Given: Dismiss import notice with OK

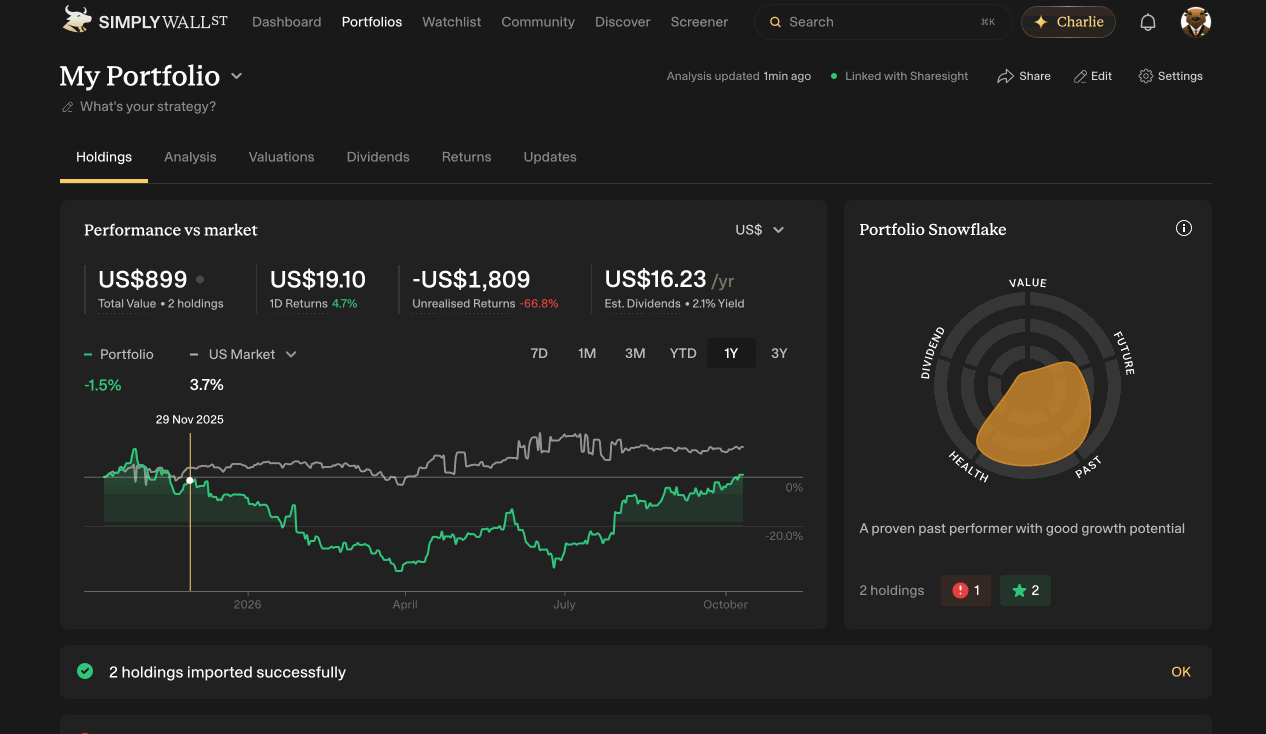Looking at the screenshot, I should (1181, 672).
